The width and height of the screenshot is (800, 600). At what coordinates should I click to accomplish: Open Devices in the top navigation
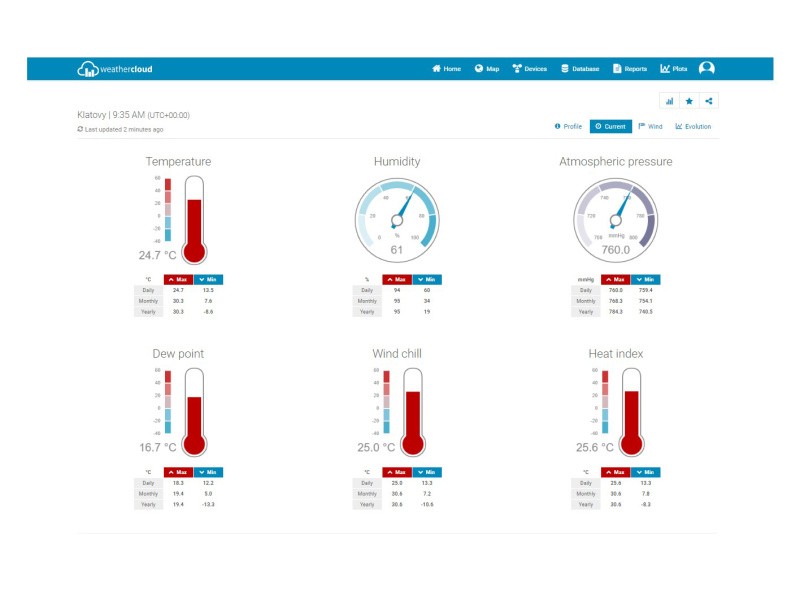point(529,69)
